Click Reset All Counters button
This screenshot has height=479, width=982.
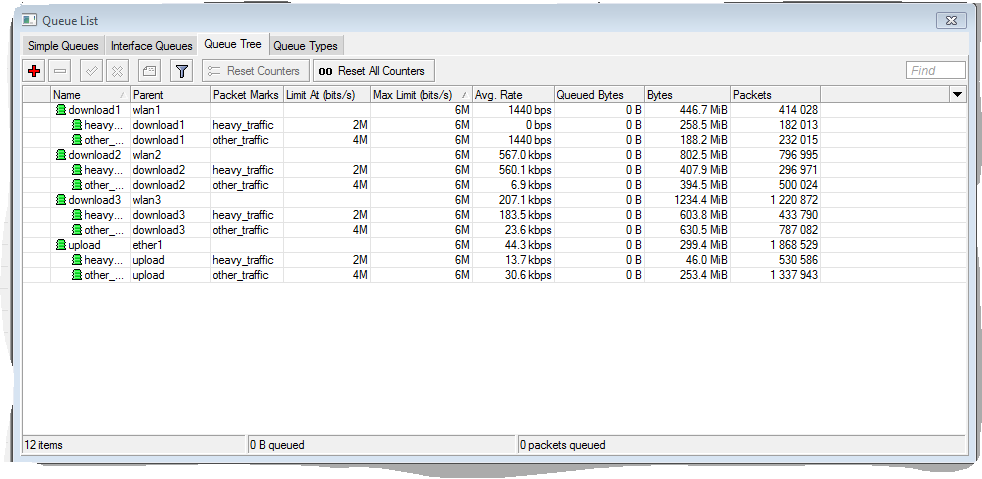(x=374, y=71)
